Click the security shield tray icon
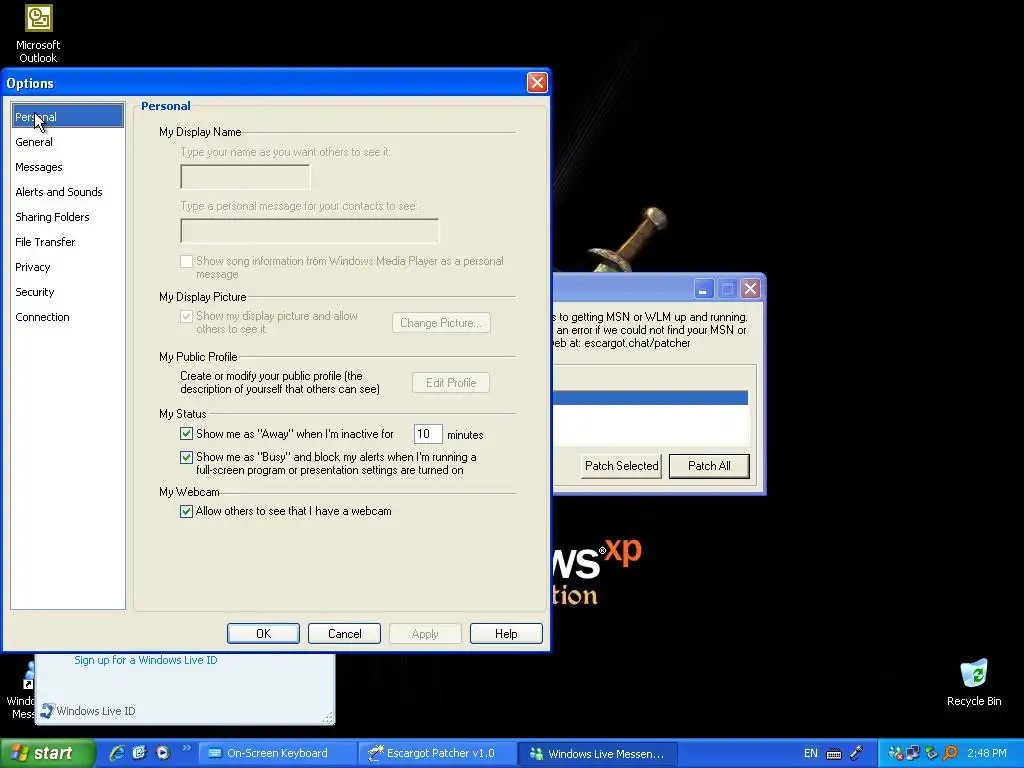 [931, 754]
